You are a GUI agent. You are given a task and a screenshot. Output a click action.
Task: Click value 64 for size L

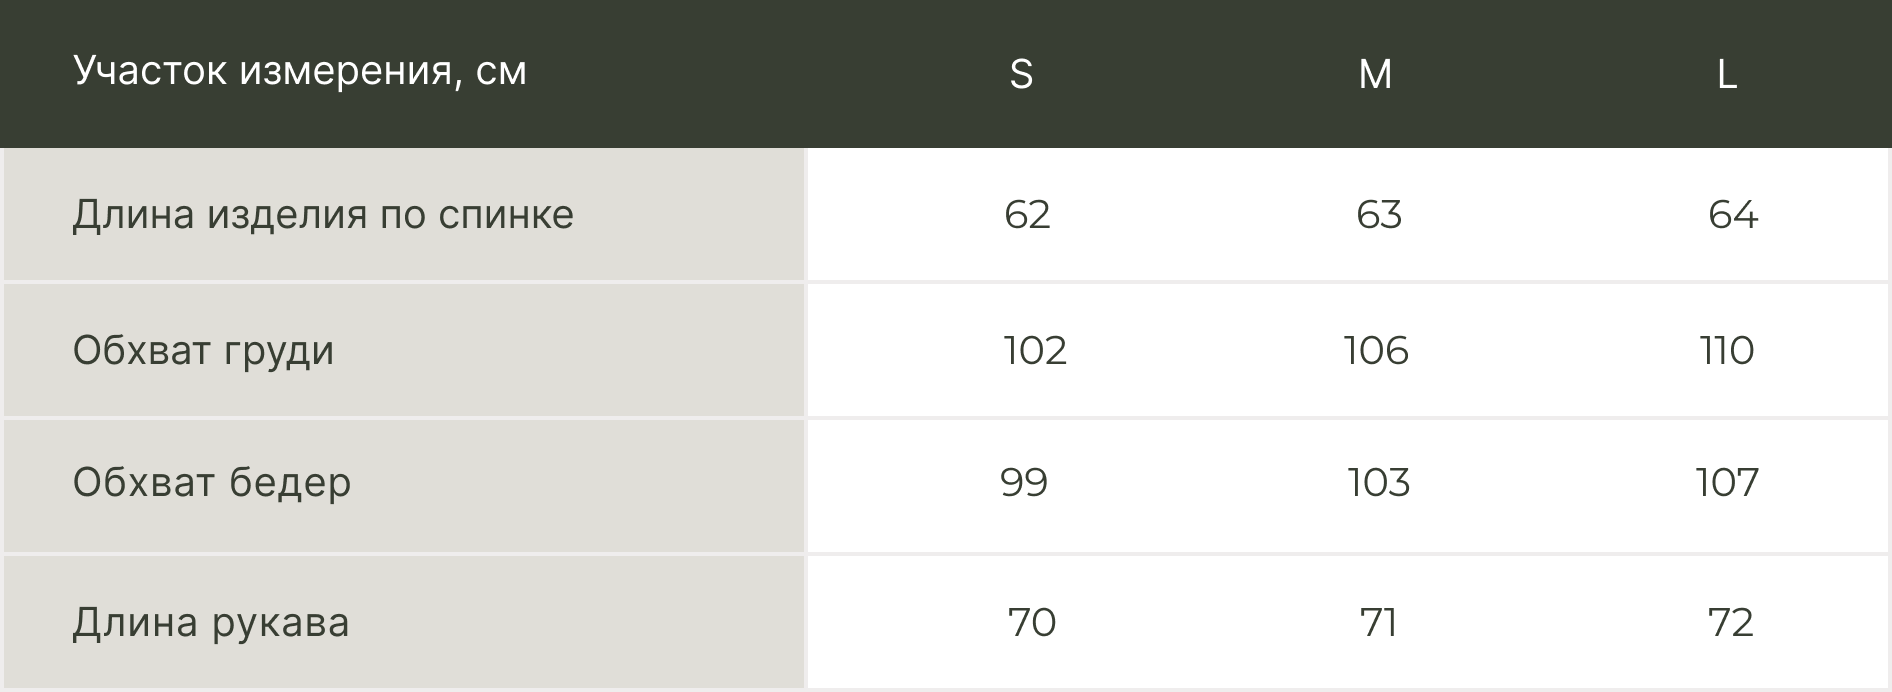coord(1732,215)
